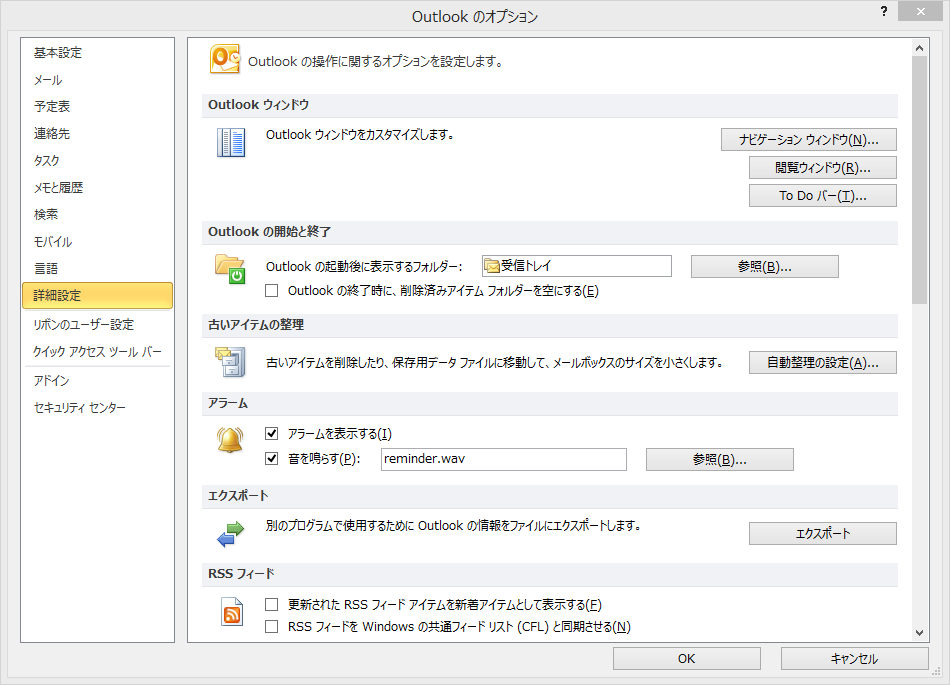Select クイック アクセス ツール バー
The image size is (950, 685).
coord(97,351)
